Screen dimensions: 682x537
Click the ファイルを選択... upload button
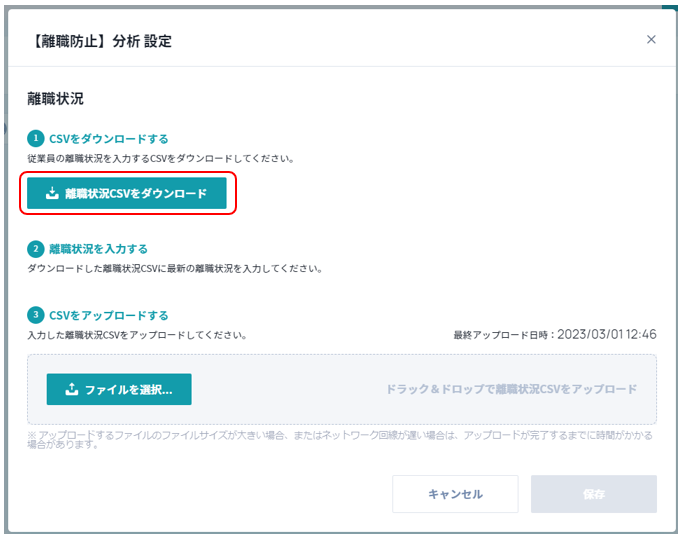tap(119, 389)
